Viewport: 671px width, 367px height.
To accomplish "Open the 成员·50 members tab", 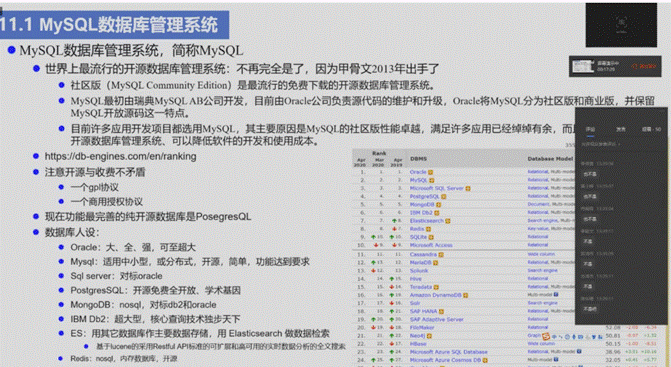I will [x=651, y=129].
